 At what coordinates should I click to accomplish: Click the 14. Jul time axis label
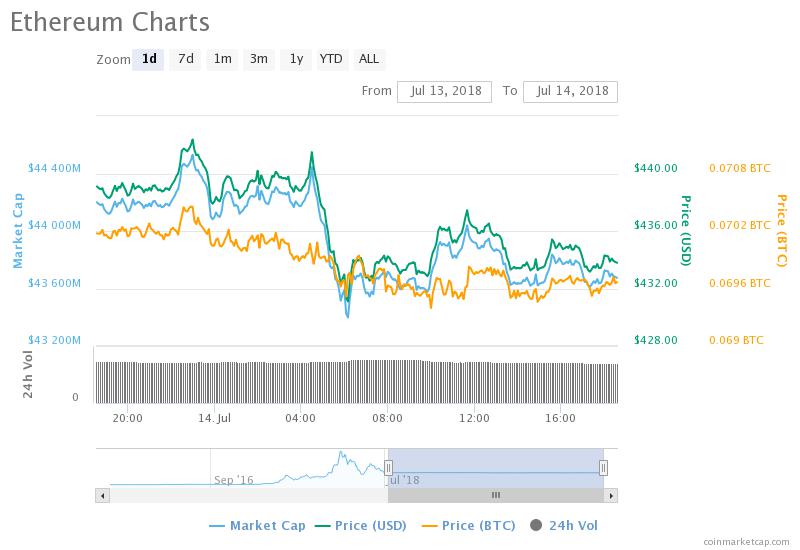click(x=214, y=418)
